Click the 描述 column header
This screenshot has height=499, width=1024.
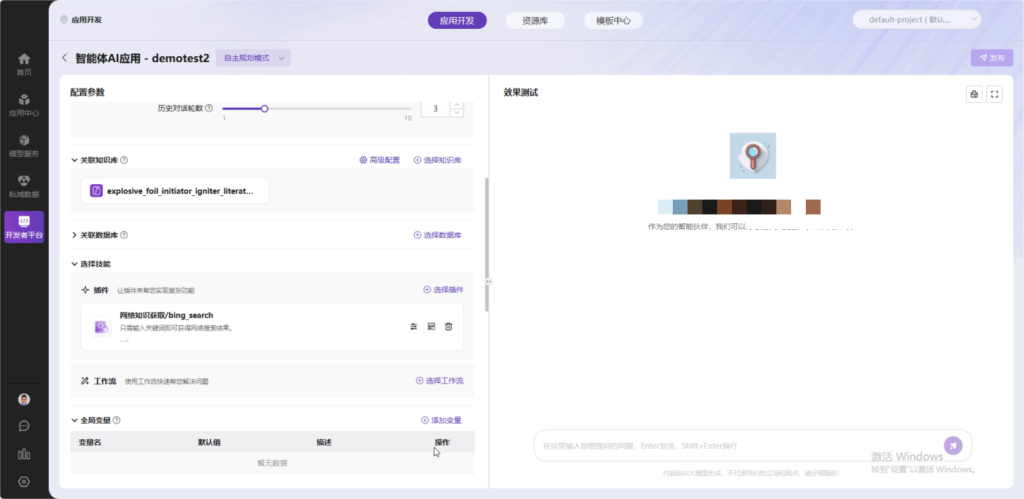324,442
